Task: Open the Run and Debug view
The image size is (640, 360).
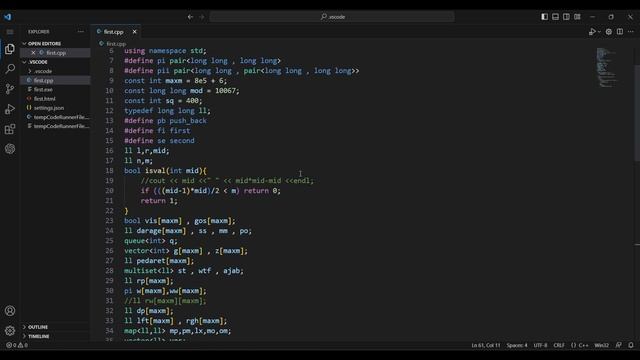Action: pyautogui.click(x=10, y=109)
